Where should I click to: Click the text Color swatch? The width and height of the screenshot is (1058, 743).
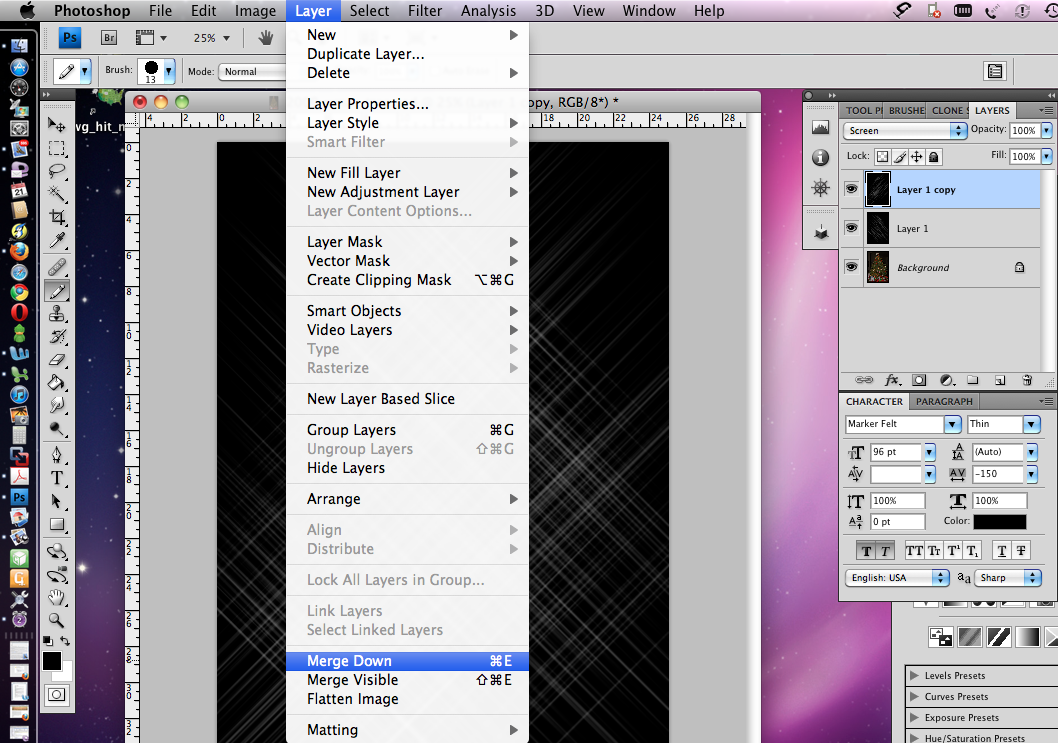[999, 521]
